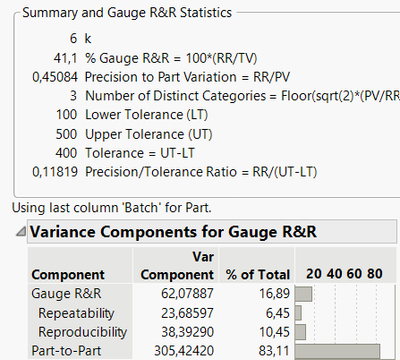Select the Part-to-Part row label
The image size is (400, 360).
(x=66, y=351)
